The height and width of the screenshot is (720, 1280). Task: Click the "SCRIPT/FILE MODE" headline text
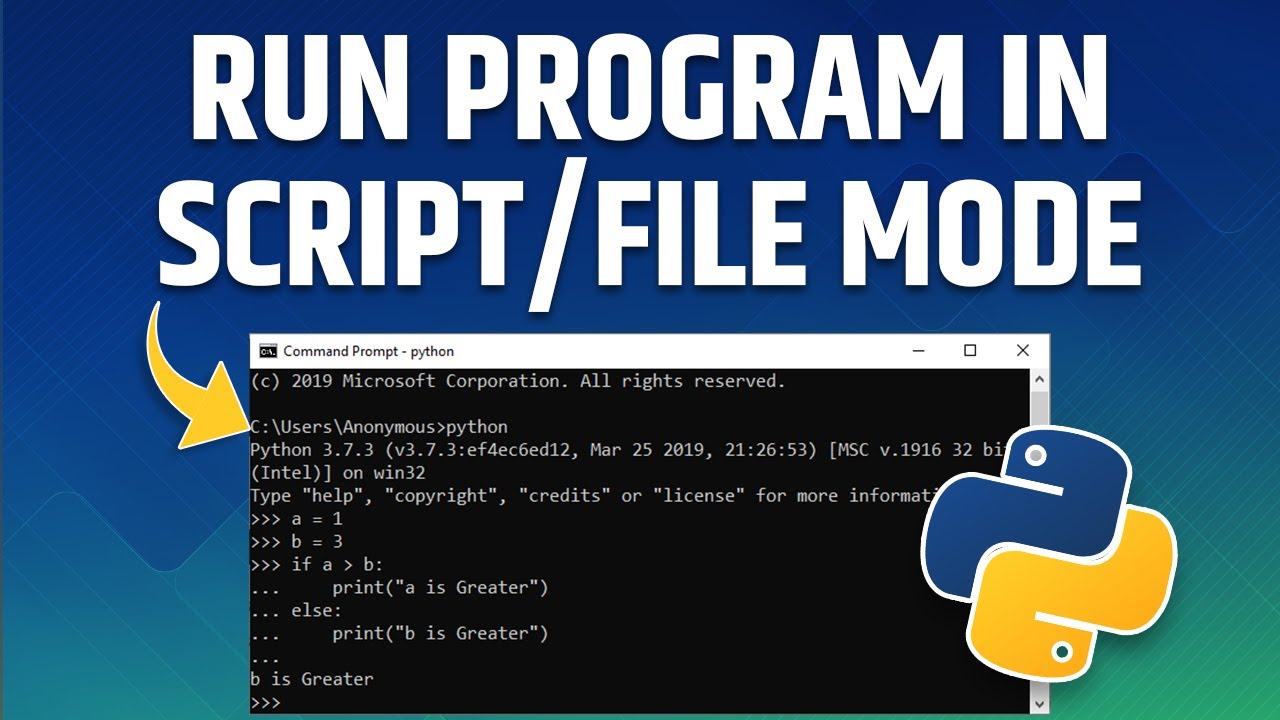pos(650,235)
